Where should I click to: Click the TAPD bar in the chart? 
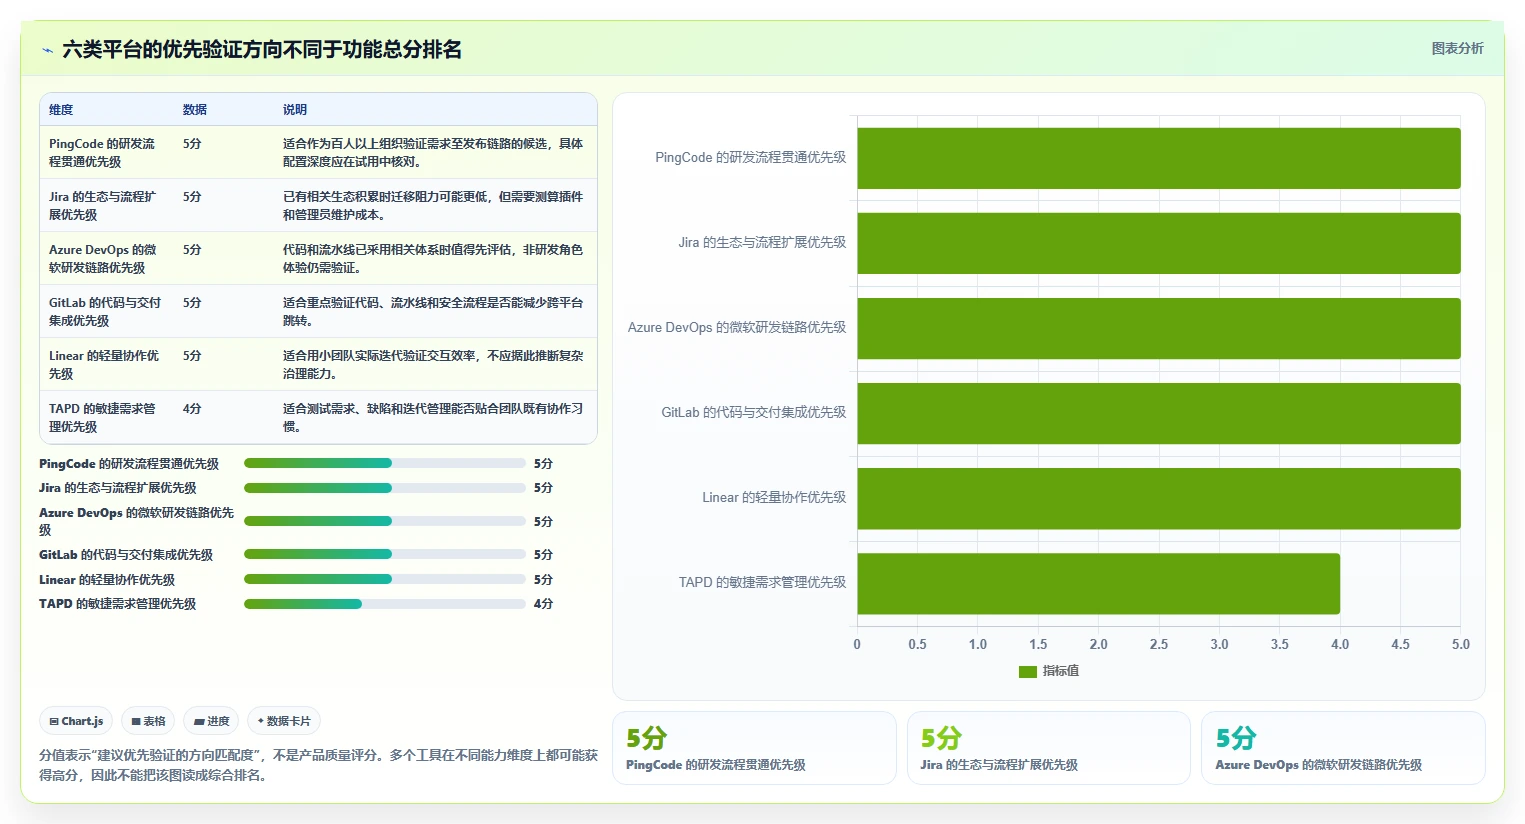click(1098, 584)
